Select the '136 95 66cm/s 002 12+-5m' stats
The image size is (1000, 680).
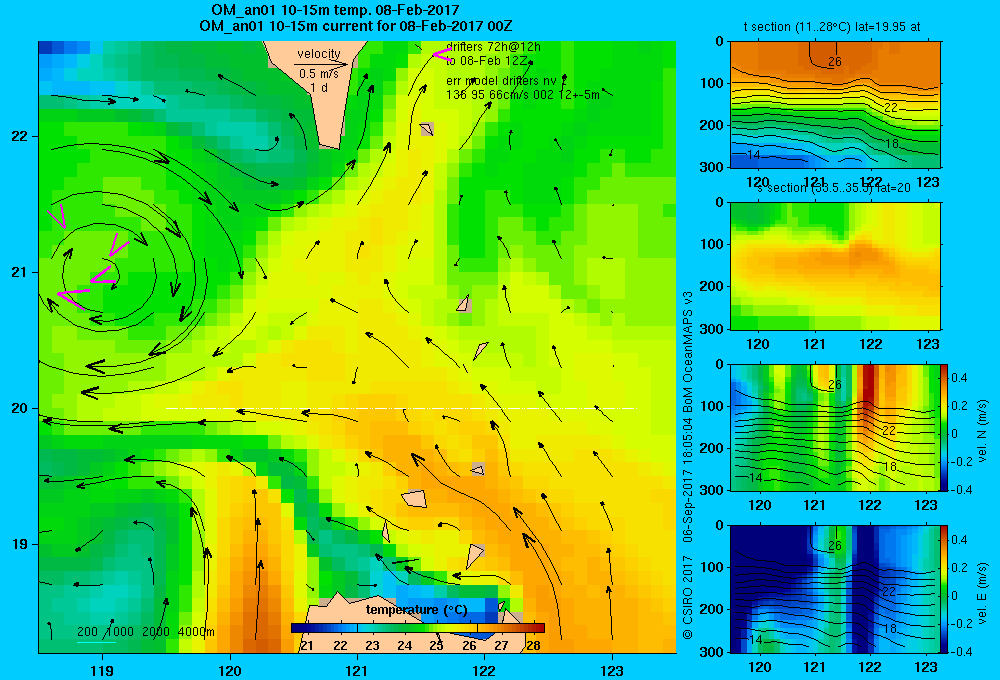(522, 94)
